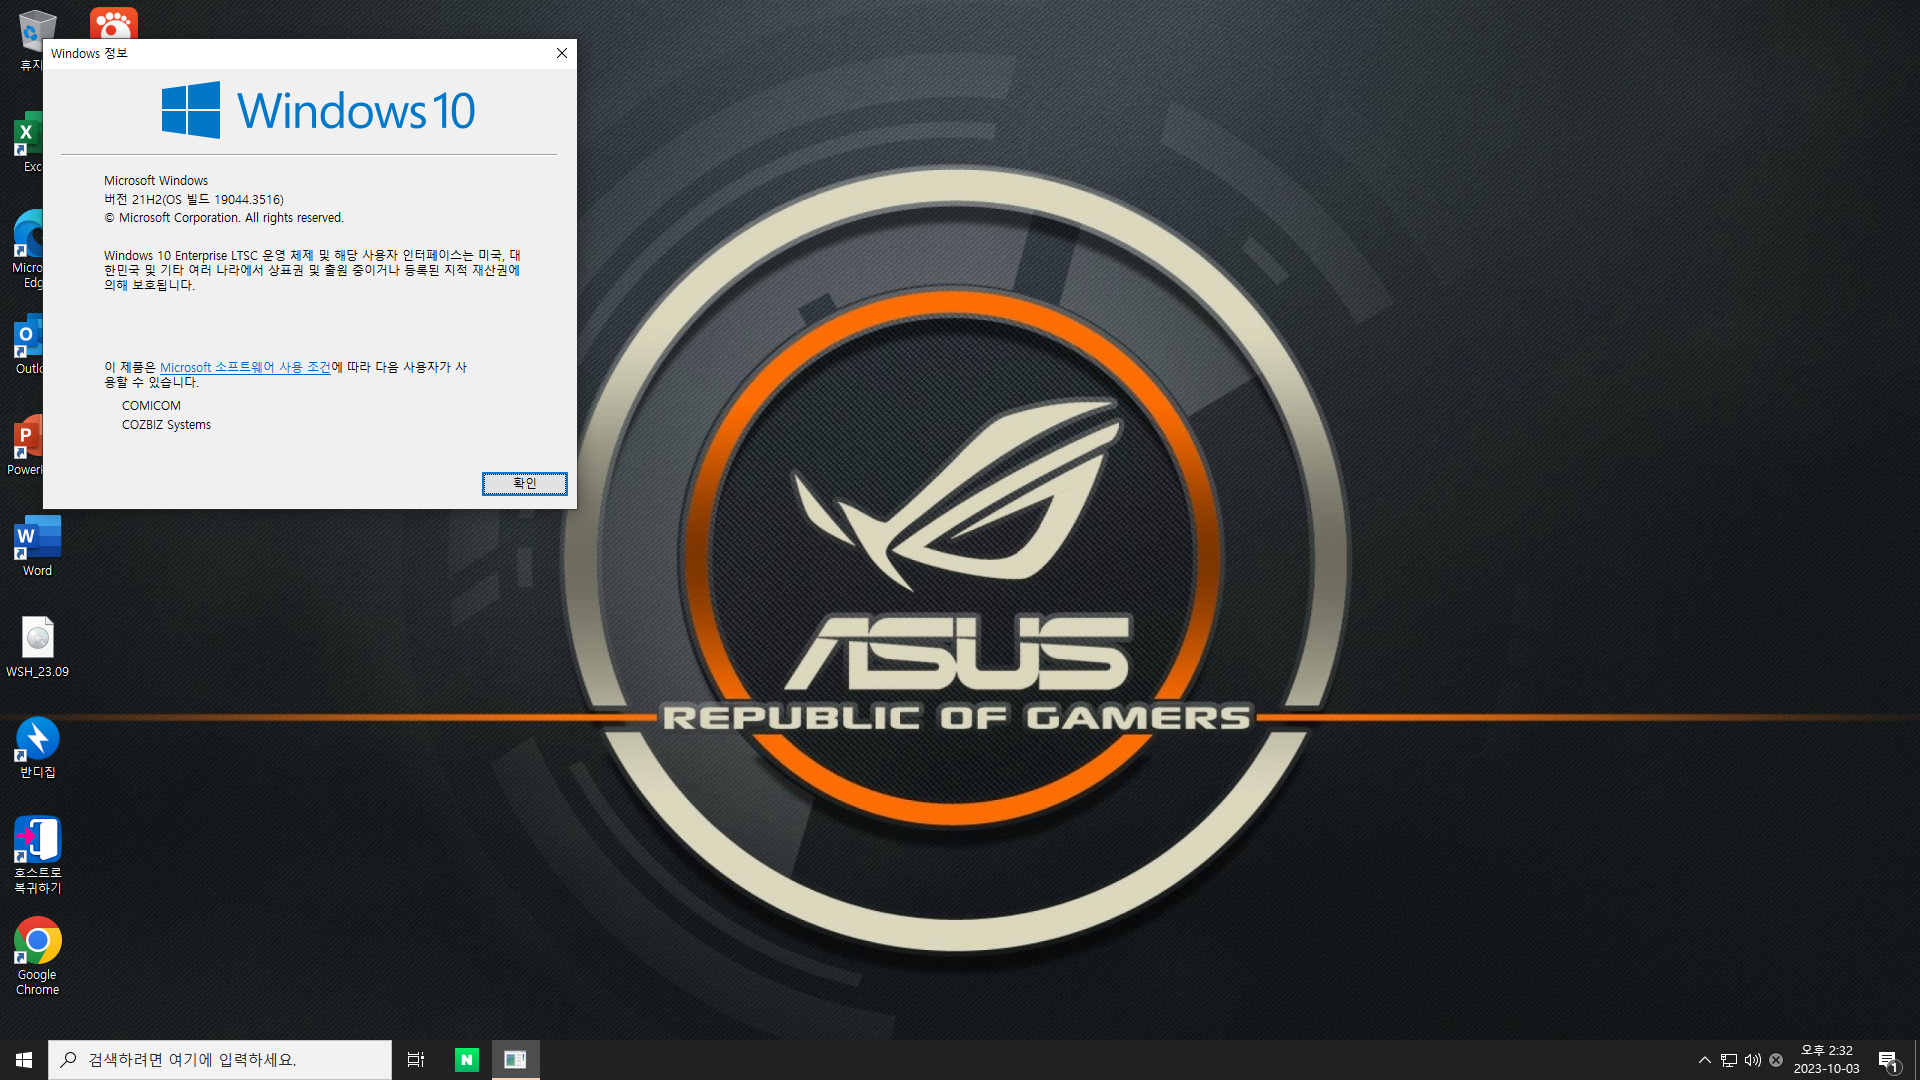The width and height of the screenshot is (1920, 1080).
Task: Select the Microsoft Edge desktop shortcut
Action: click(28, 249)
